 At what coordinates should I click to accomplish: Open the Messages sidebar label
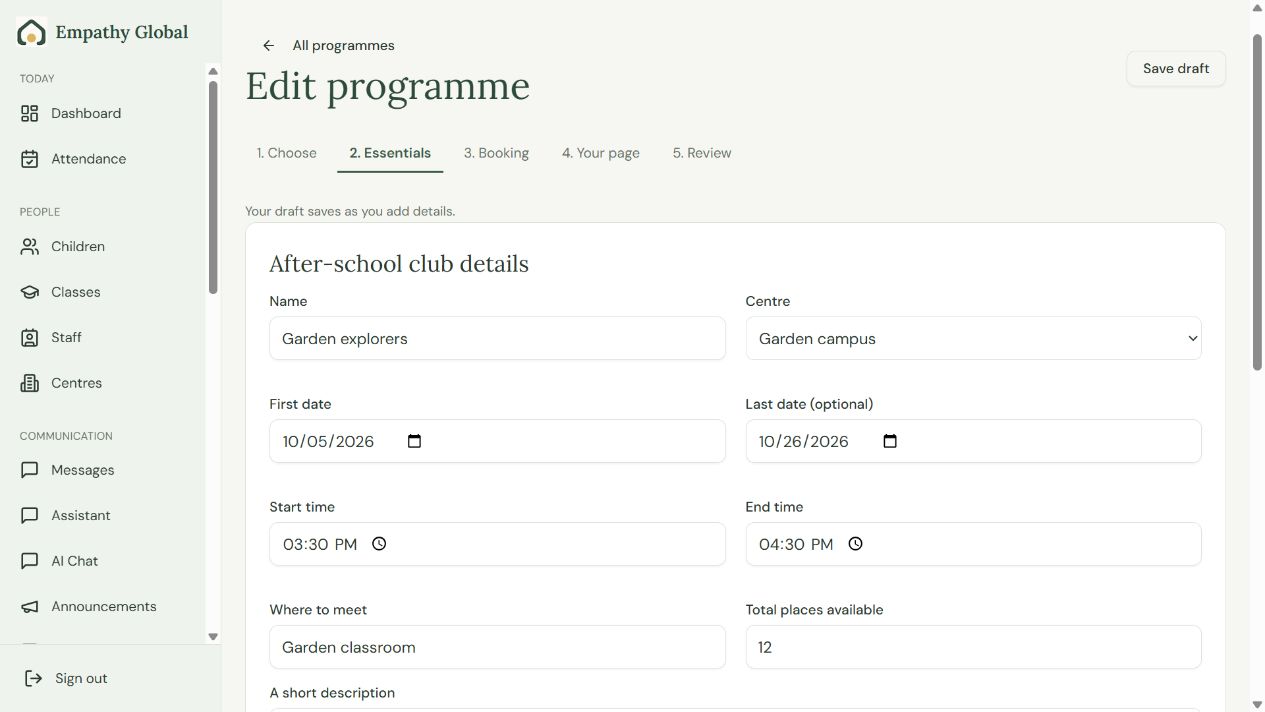tap(83, 470)
